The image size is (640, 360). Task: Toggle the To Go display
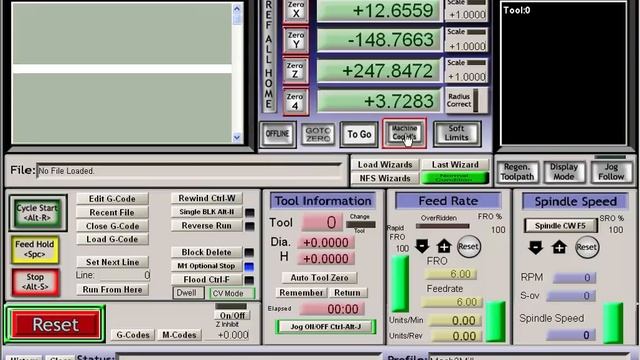pos(359,134)
